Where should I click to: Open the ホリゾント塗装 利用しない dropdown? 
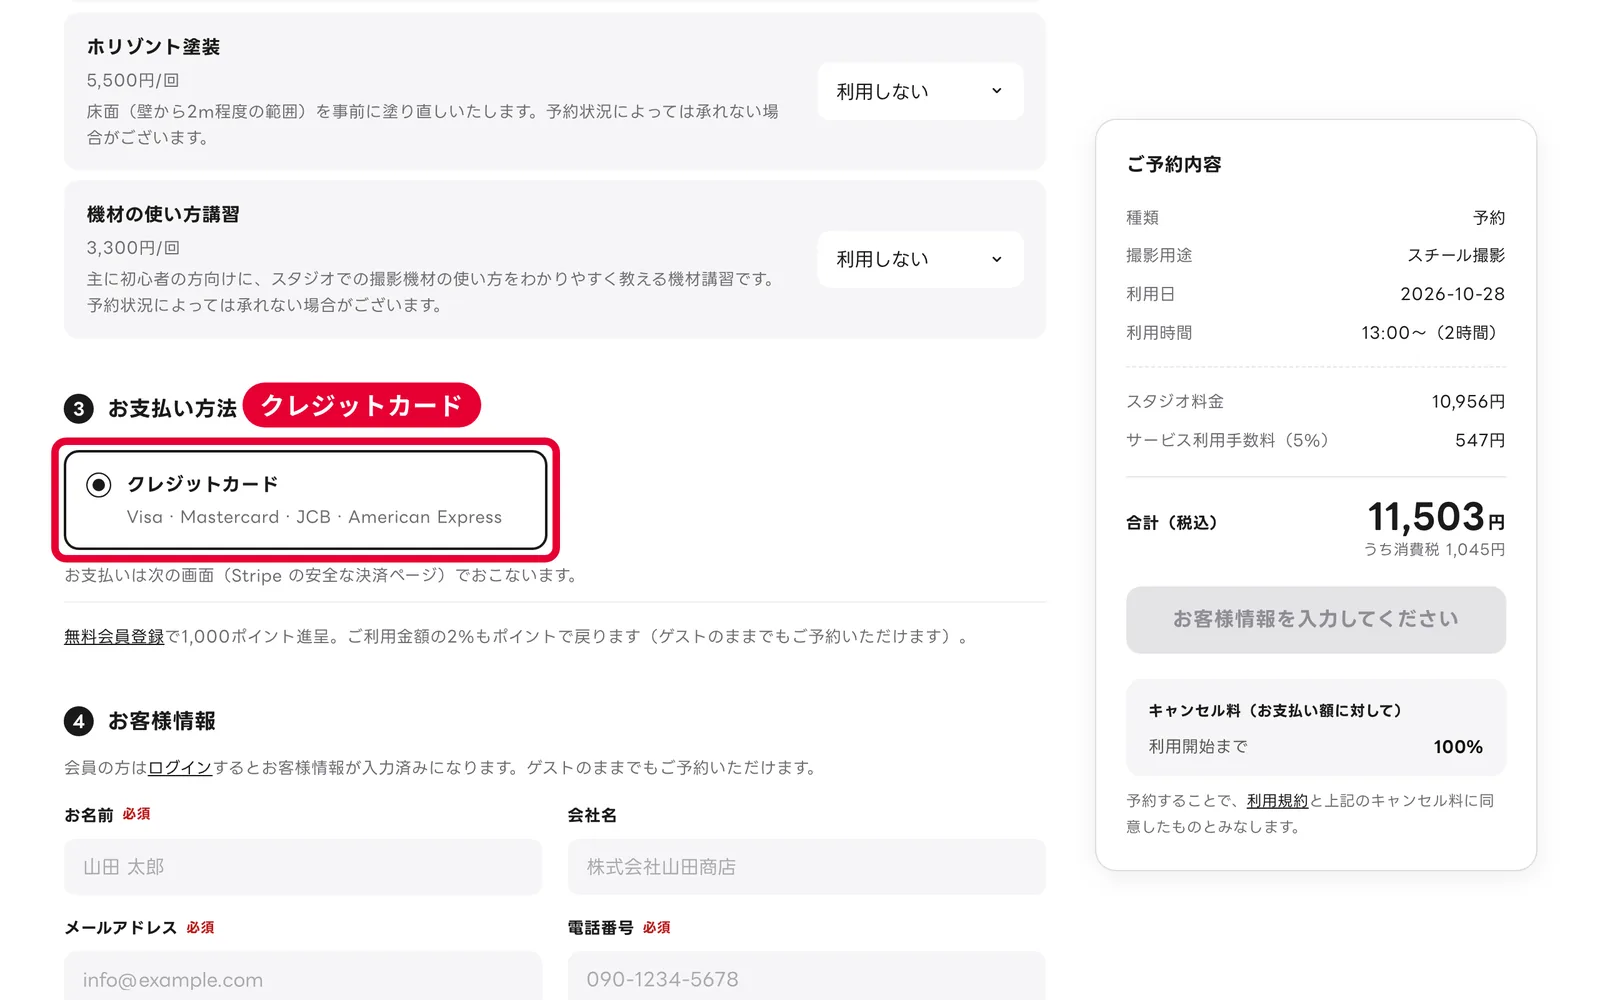920,91
